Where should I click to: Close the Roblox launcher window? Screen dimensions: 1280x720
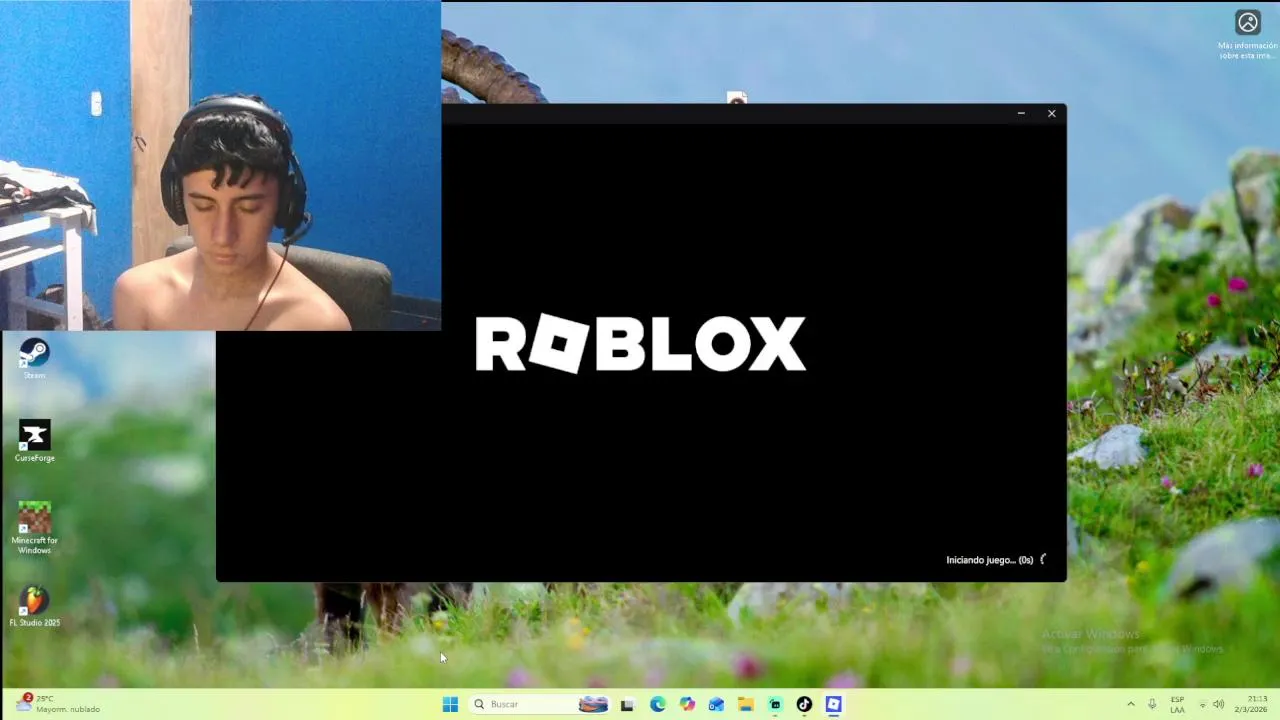(x=1052, y=113)
